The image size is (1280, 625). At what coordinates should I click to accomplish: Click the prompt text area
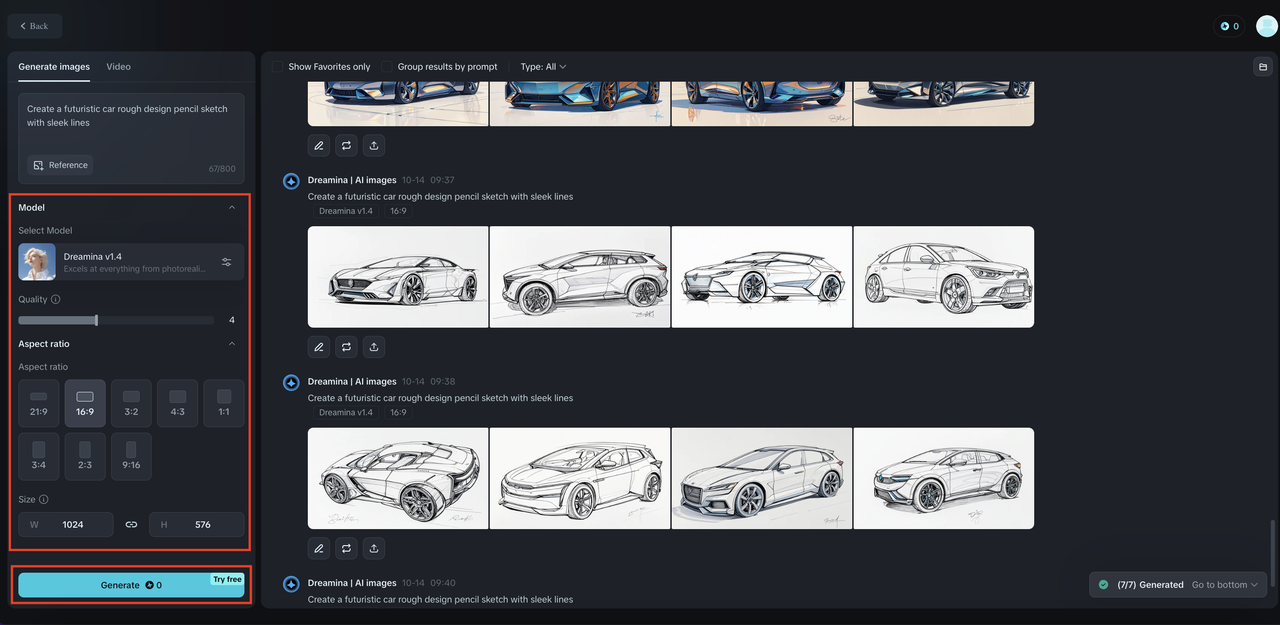[x=131, y=139]
